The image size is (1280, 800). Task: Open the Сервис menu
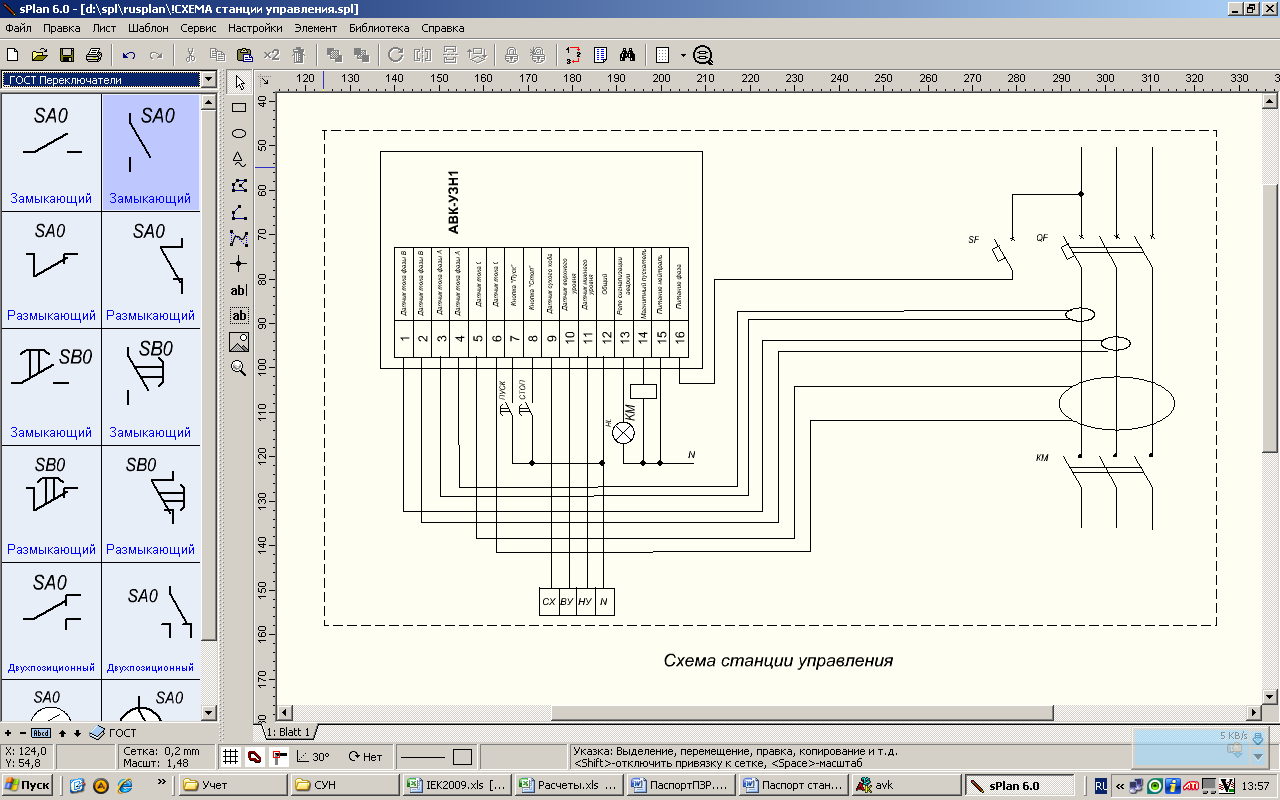199,28
